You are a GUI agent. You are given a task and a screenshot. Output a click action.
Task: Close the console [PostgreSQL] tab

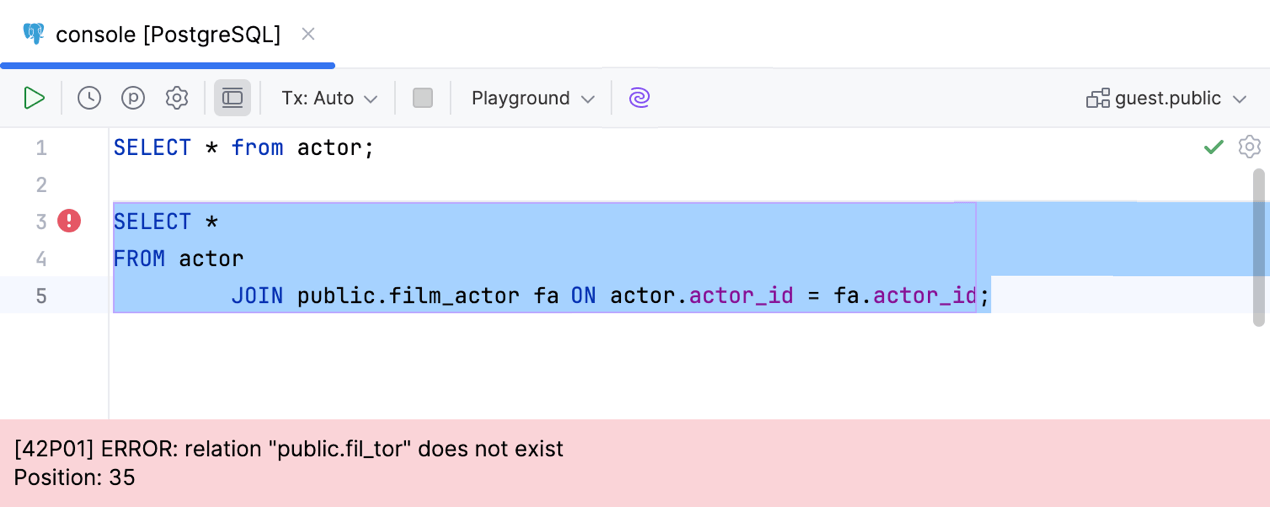click(x=308, y=34)
